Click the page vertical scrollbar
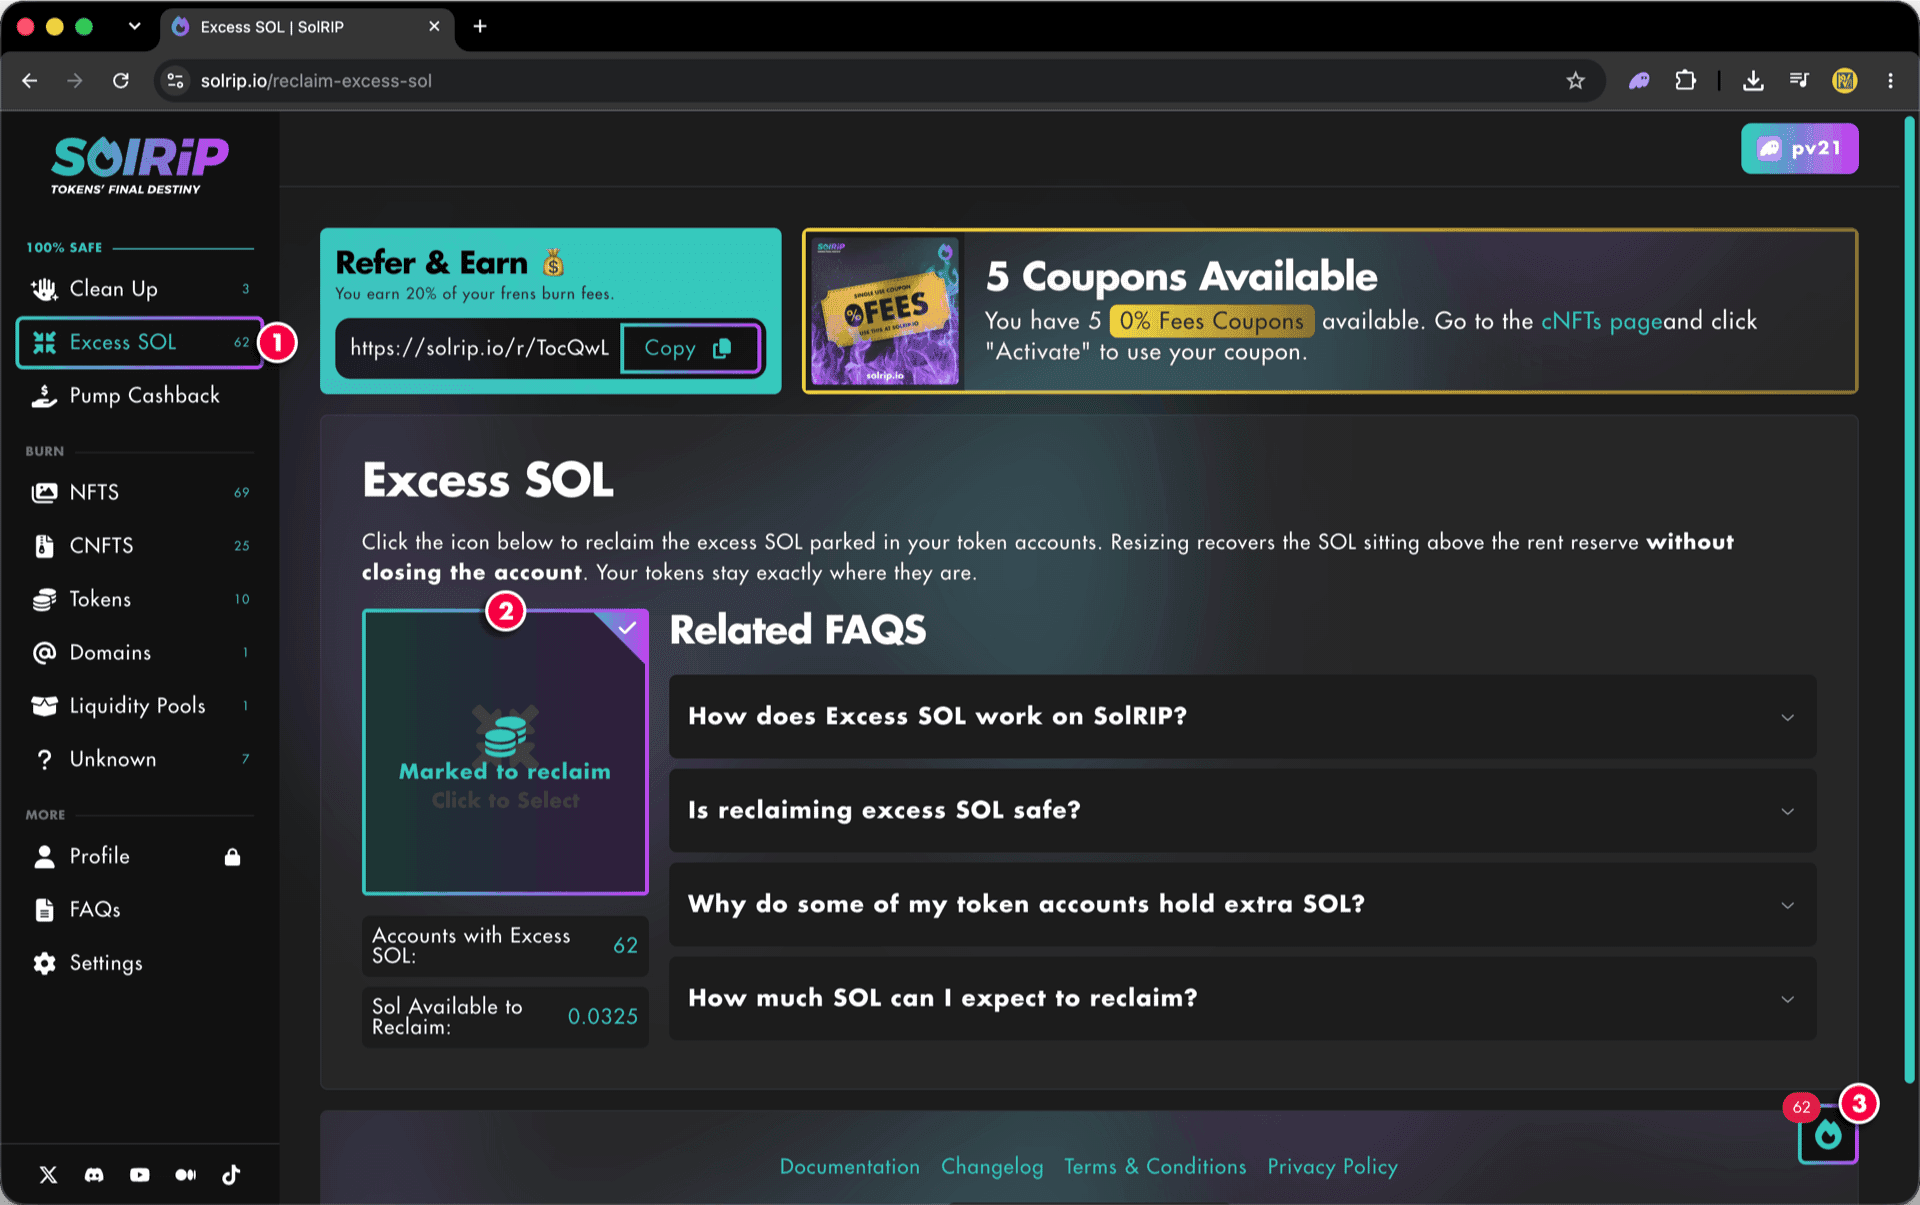This screenshot has width=1920, height=1205. click(1909, 600)
